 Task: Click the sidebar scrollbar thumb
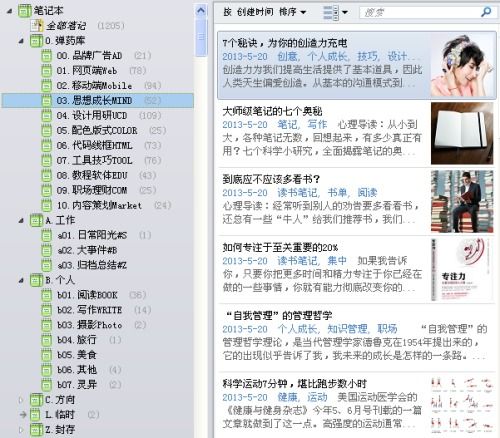point(201,37)
